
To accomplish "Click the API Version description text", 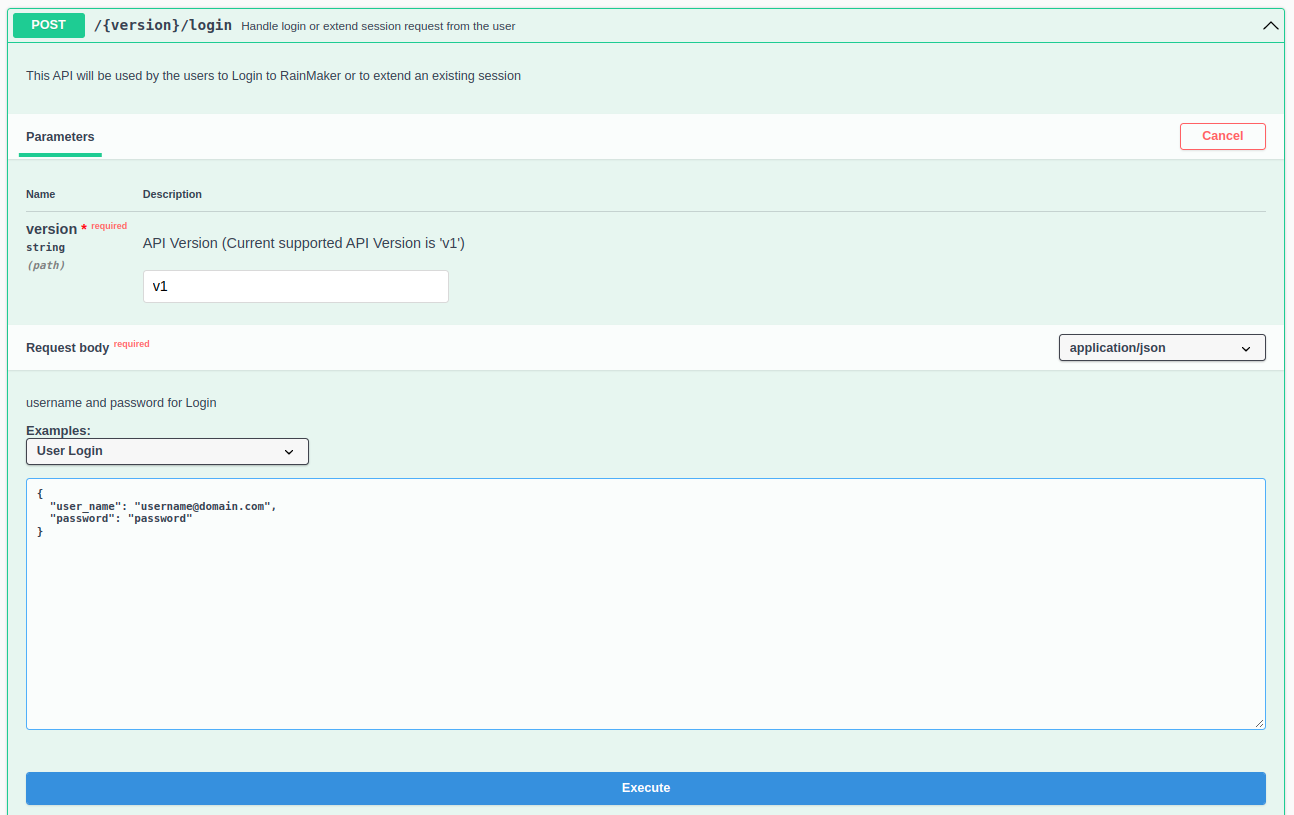I will point(303,243).
